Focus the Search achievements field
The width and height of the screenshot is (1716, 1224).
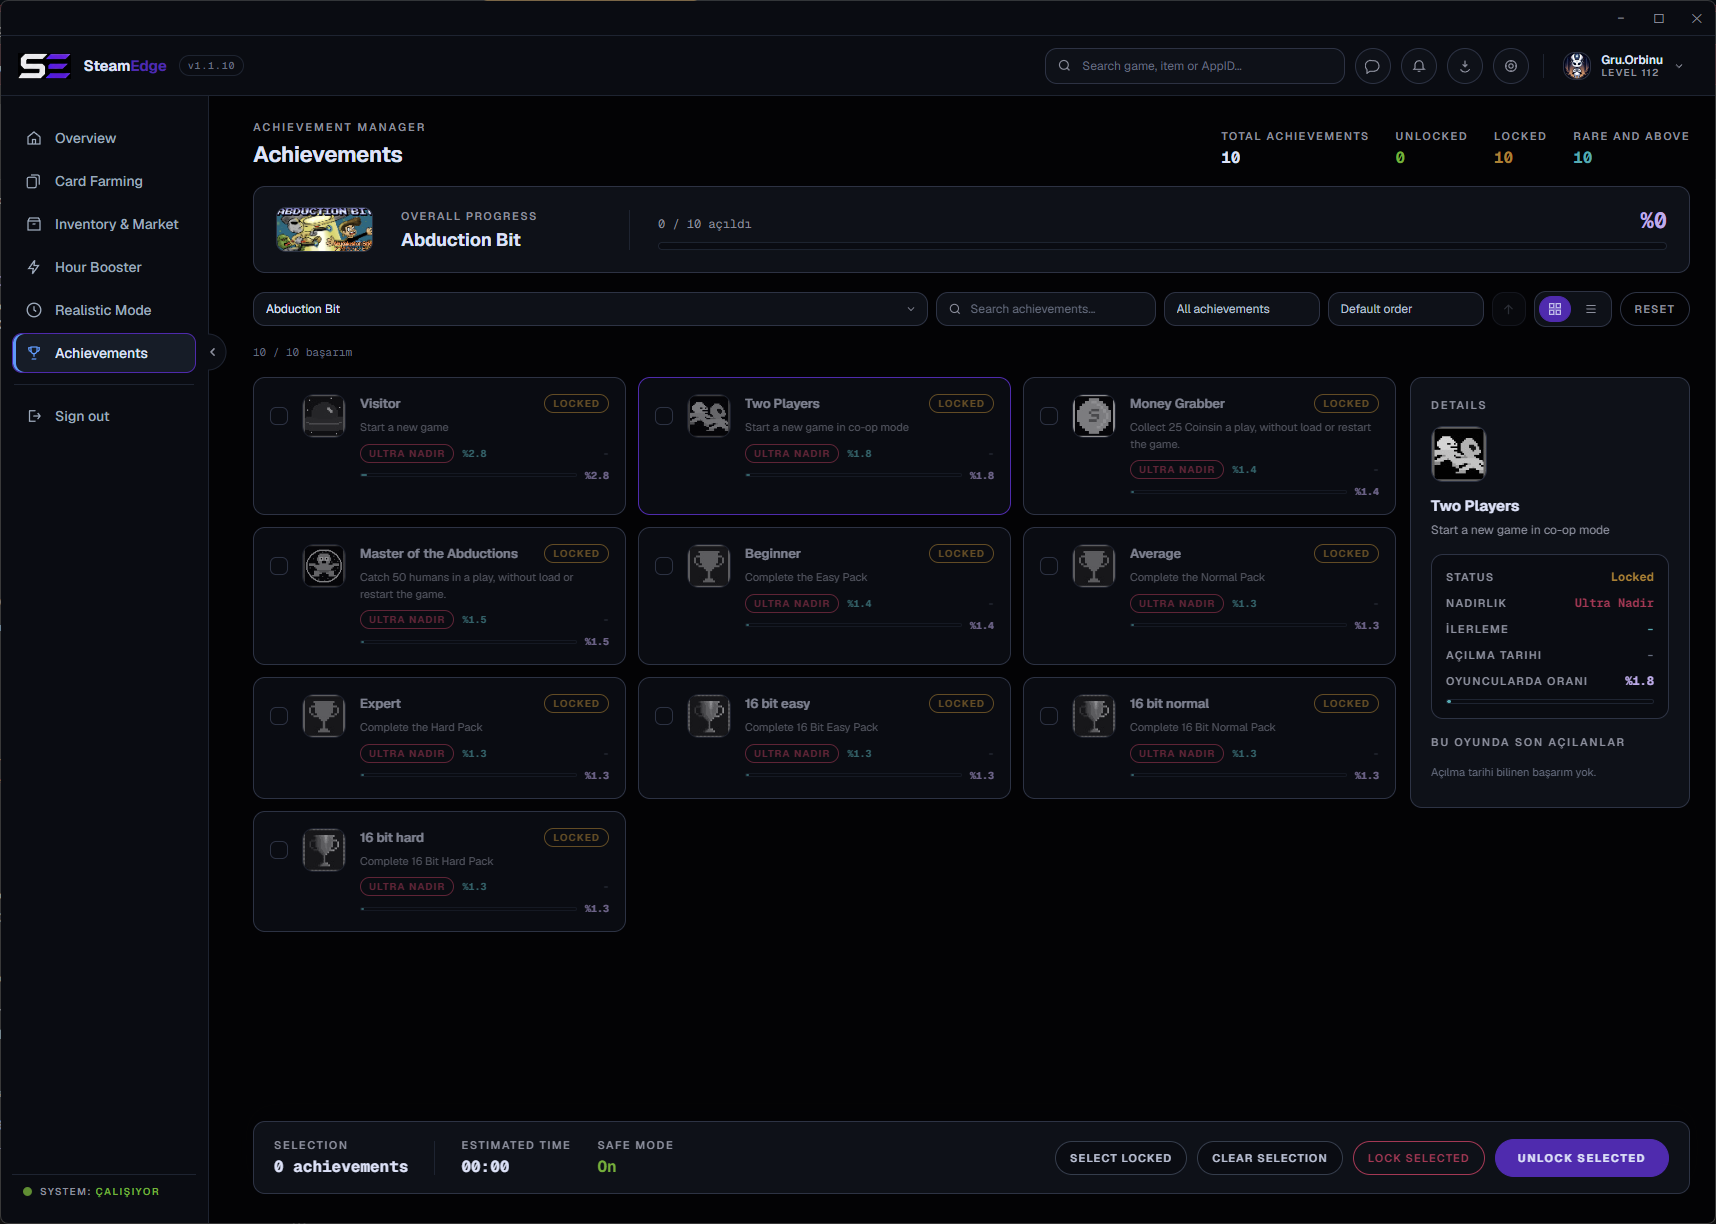point(1045,309)
